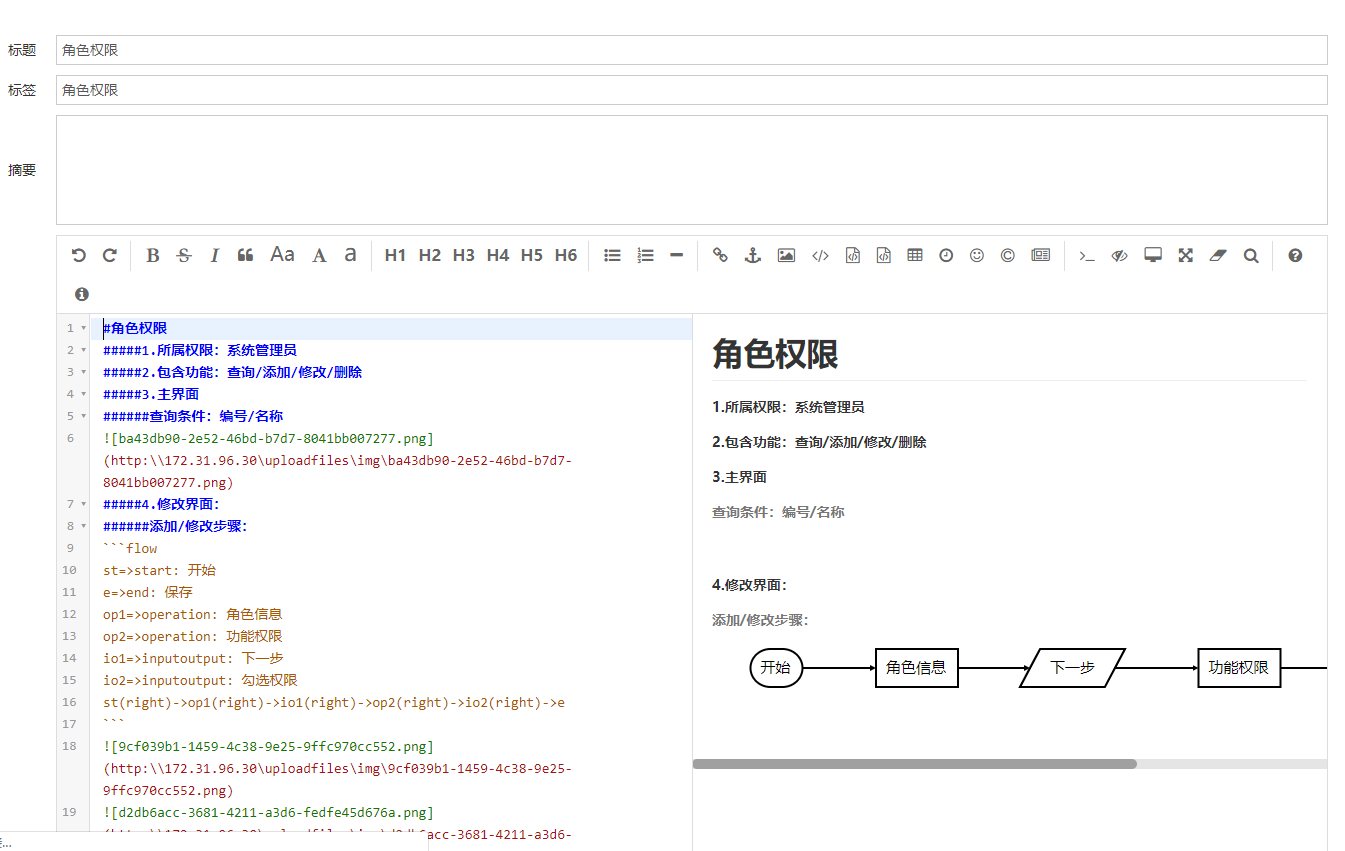Insert a hyperlink
The width and height of the screenshot is (1345, 851).
(720, 256)
